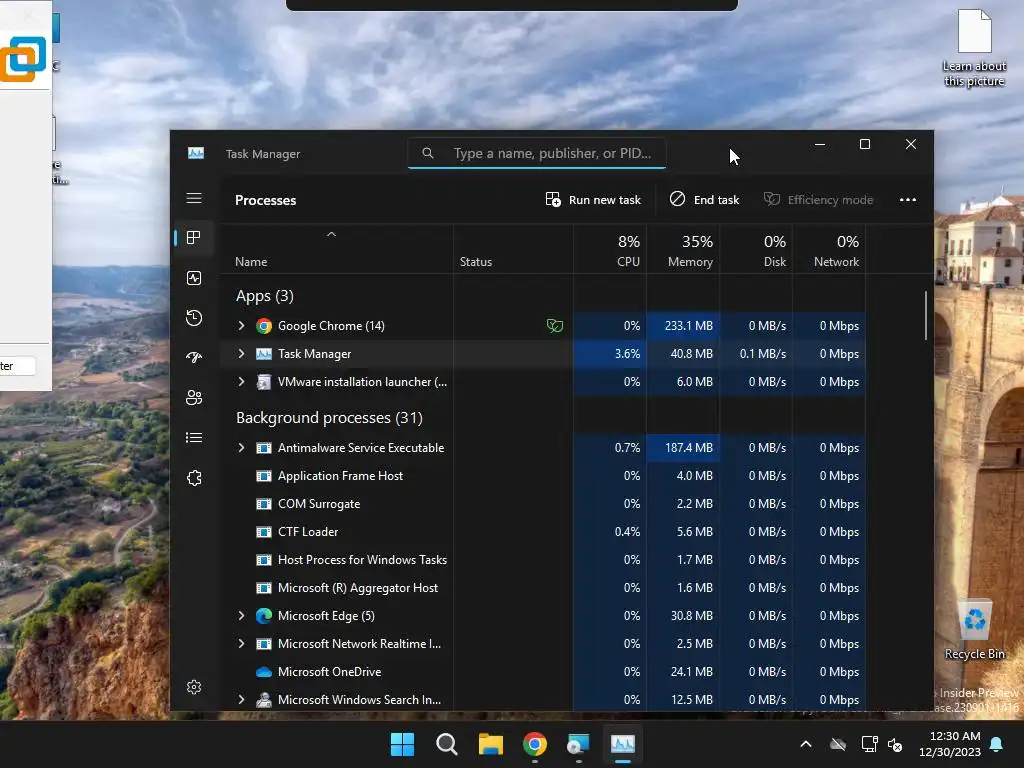
Task: Open Users page sidebar icon
Action: click(x=194, y=398)
